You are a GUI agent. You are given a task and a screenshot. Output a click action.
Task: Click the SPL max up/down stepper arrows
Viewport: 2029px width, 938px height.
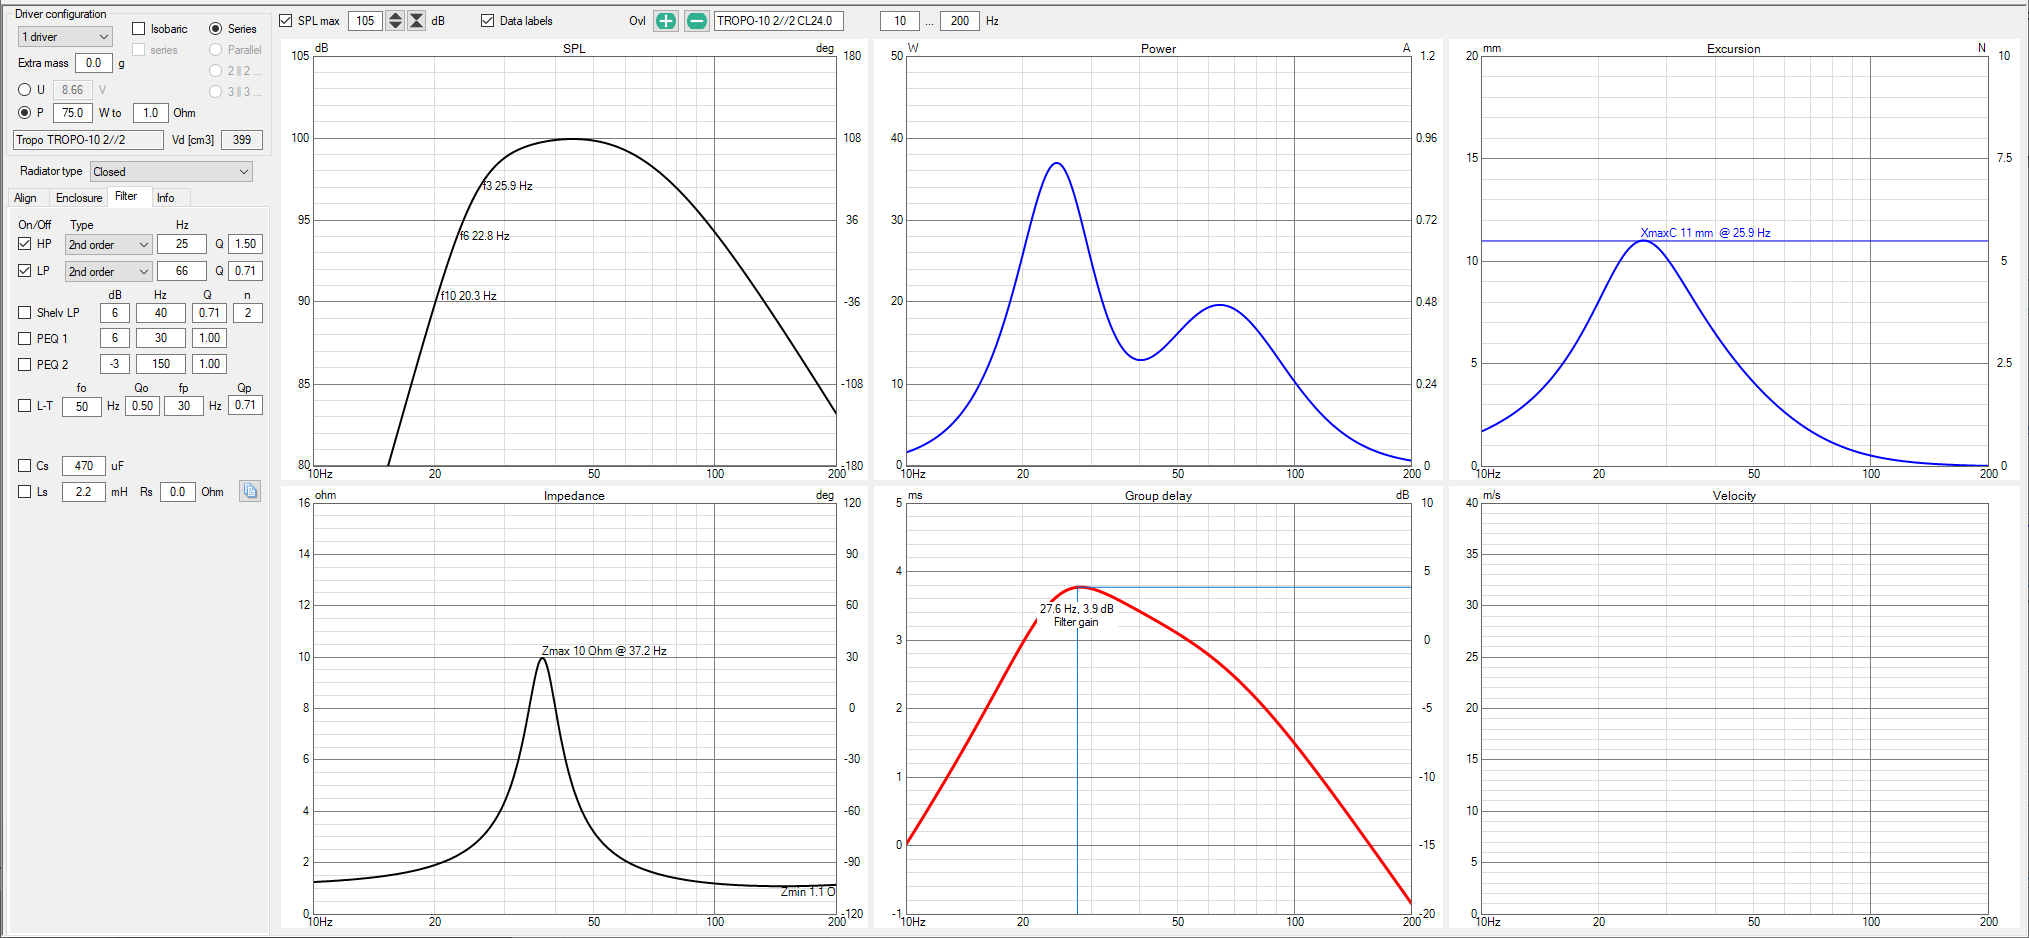point(395,21)
